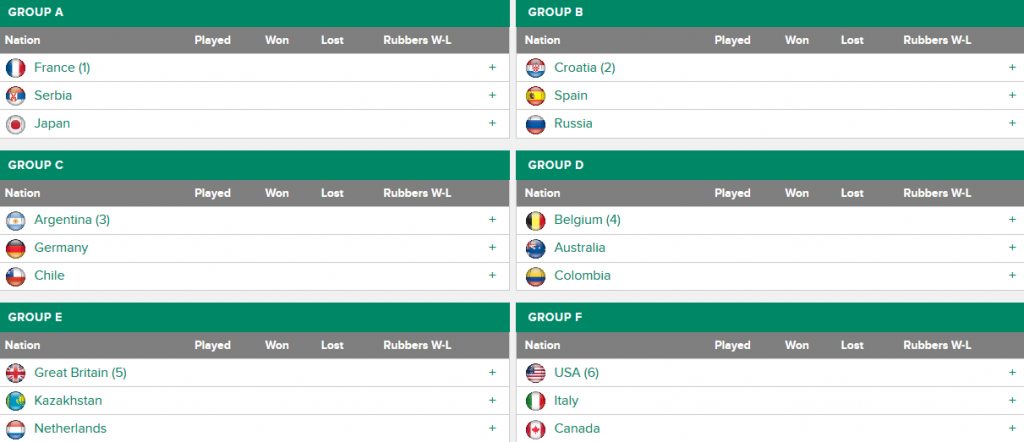Expand the Germany row plus sign
This screenshot has width=1024, height=442.
click(x=492, y=248)
